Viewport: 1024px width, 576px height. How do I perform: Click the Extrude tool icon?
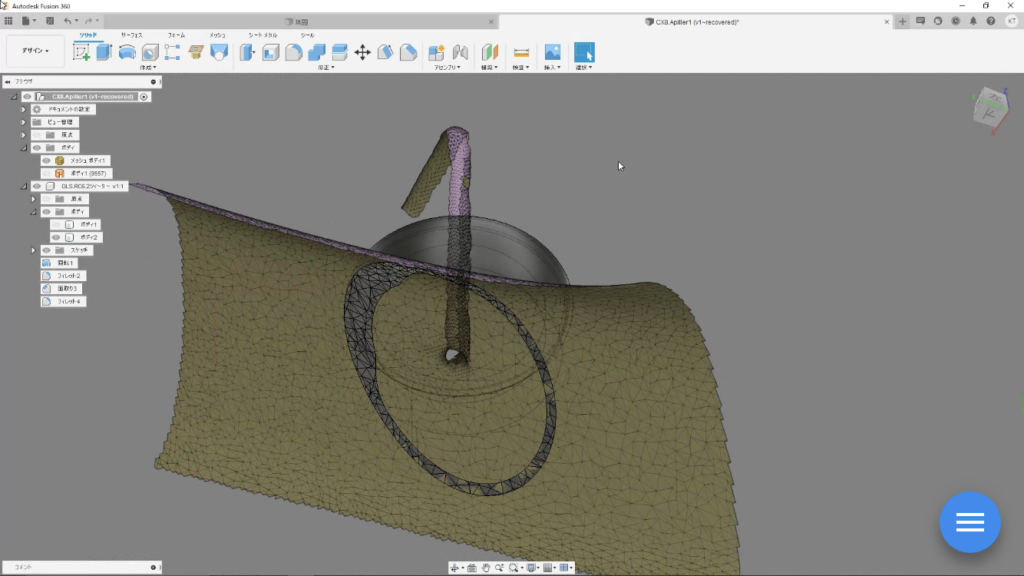pyautogui.click(x=104, y=52)
